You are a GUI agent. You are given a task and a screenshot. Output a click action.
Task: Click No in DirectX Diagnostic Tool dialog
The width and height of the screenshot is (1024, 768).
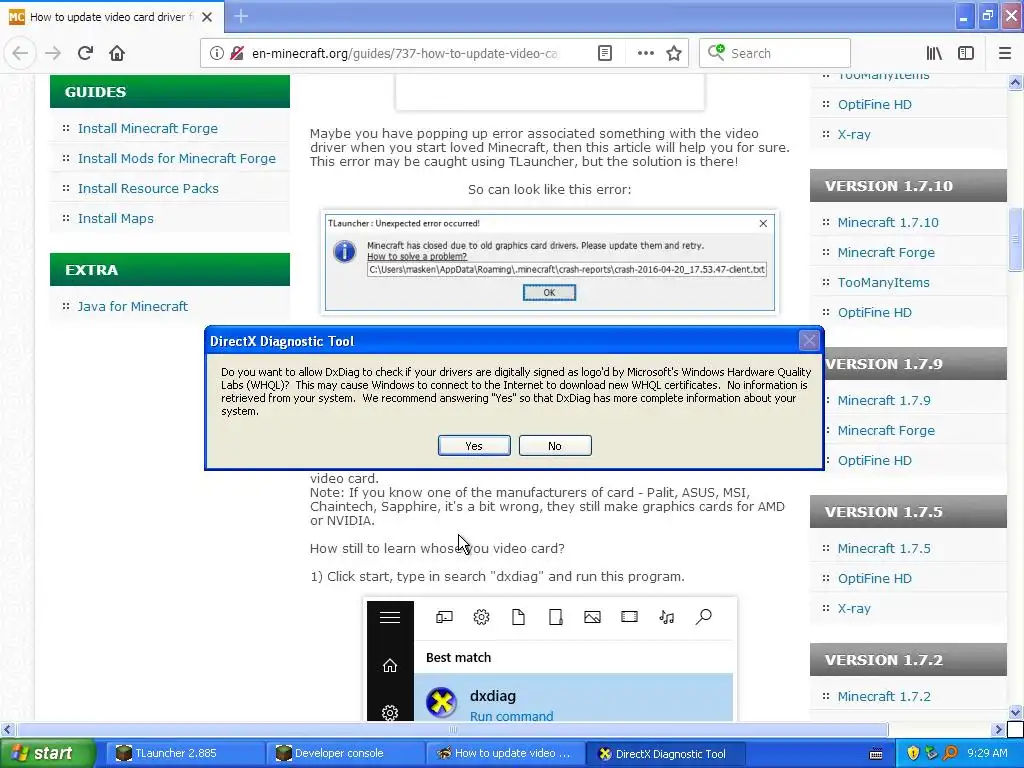(555, 445)
